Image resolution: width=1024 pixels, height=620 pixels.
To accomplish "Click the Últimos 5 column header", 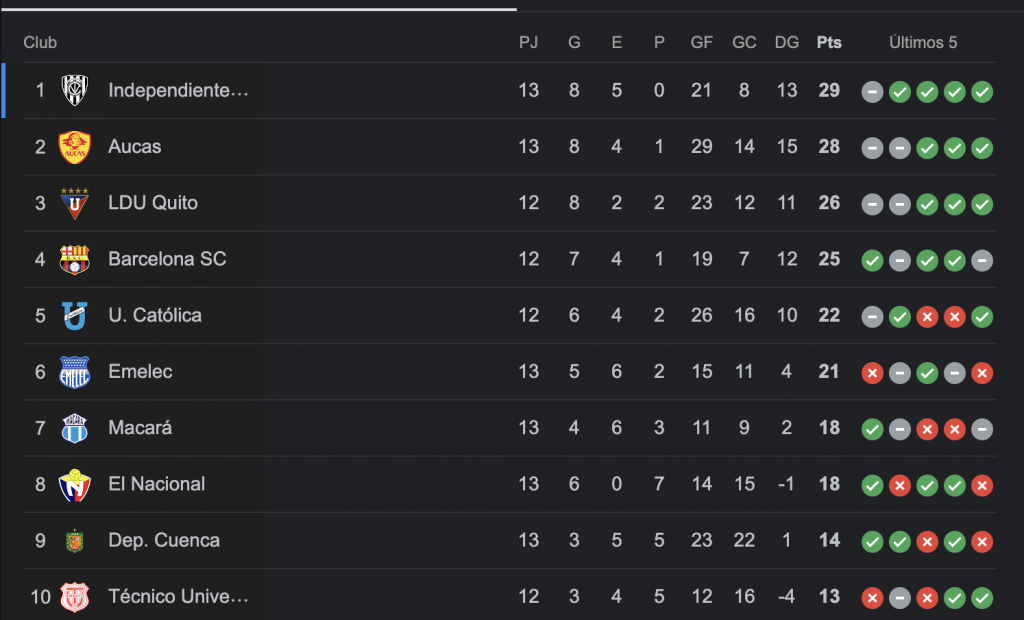I will click(x=923, y=43).
